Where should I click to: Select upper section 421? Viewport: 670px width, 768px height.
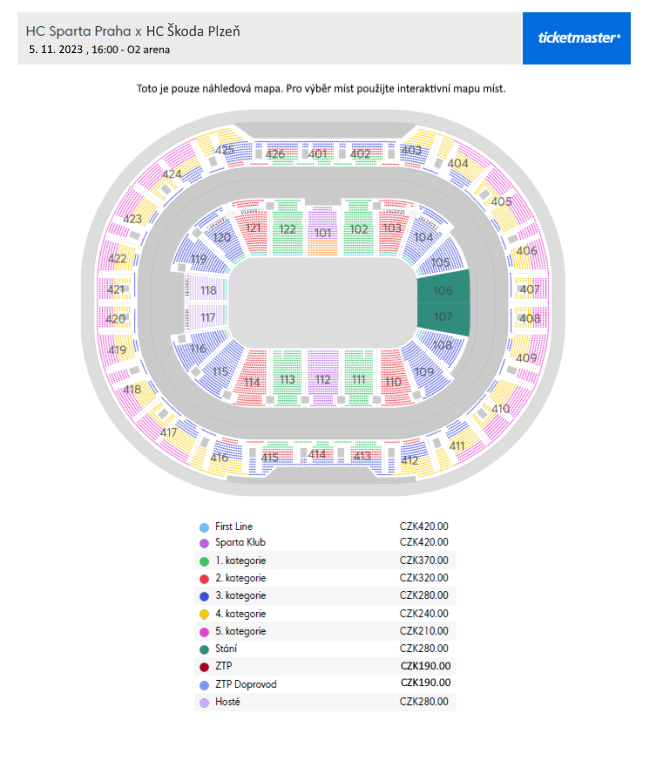coord(116,289)
